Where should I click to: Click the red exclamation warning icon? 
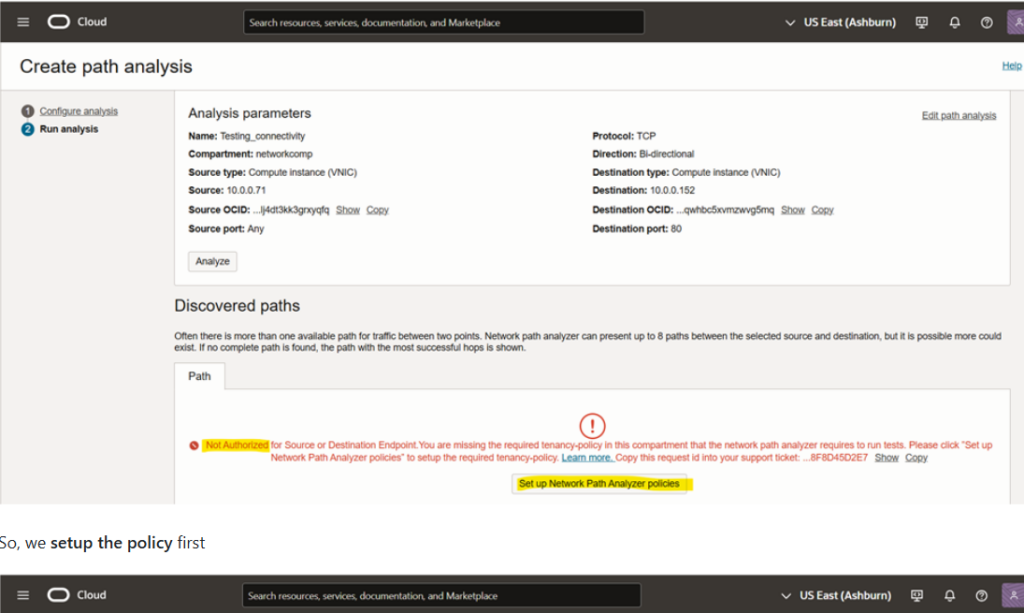click(x=592, y=426)
